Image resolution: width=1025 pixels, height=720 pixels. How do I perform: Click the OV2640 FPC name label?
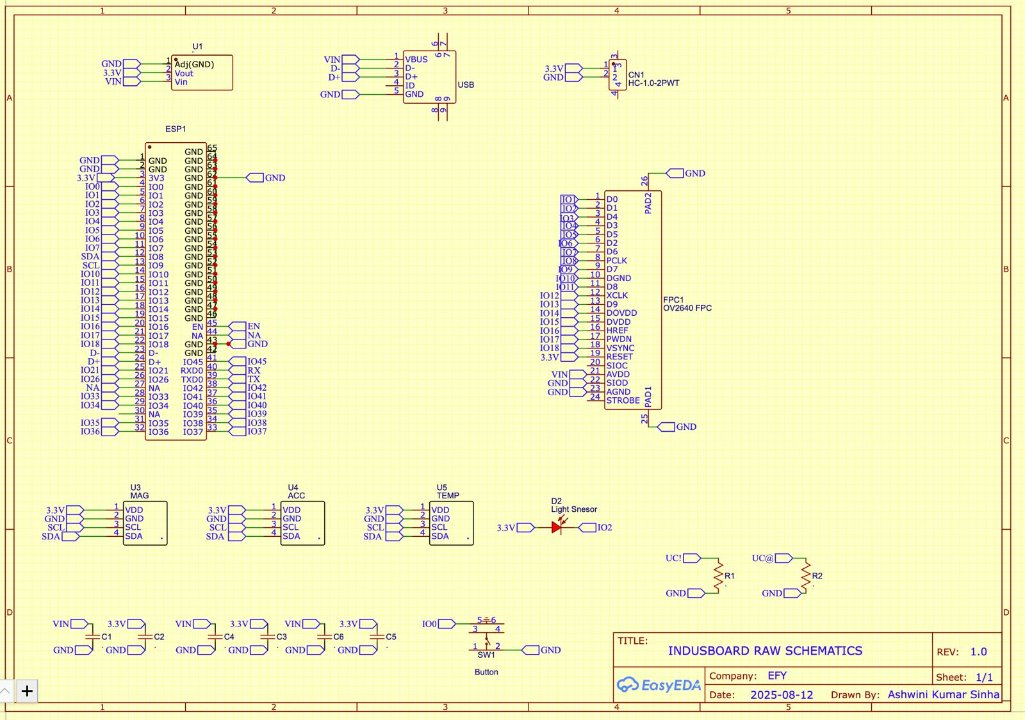tap(688, 308)
